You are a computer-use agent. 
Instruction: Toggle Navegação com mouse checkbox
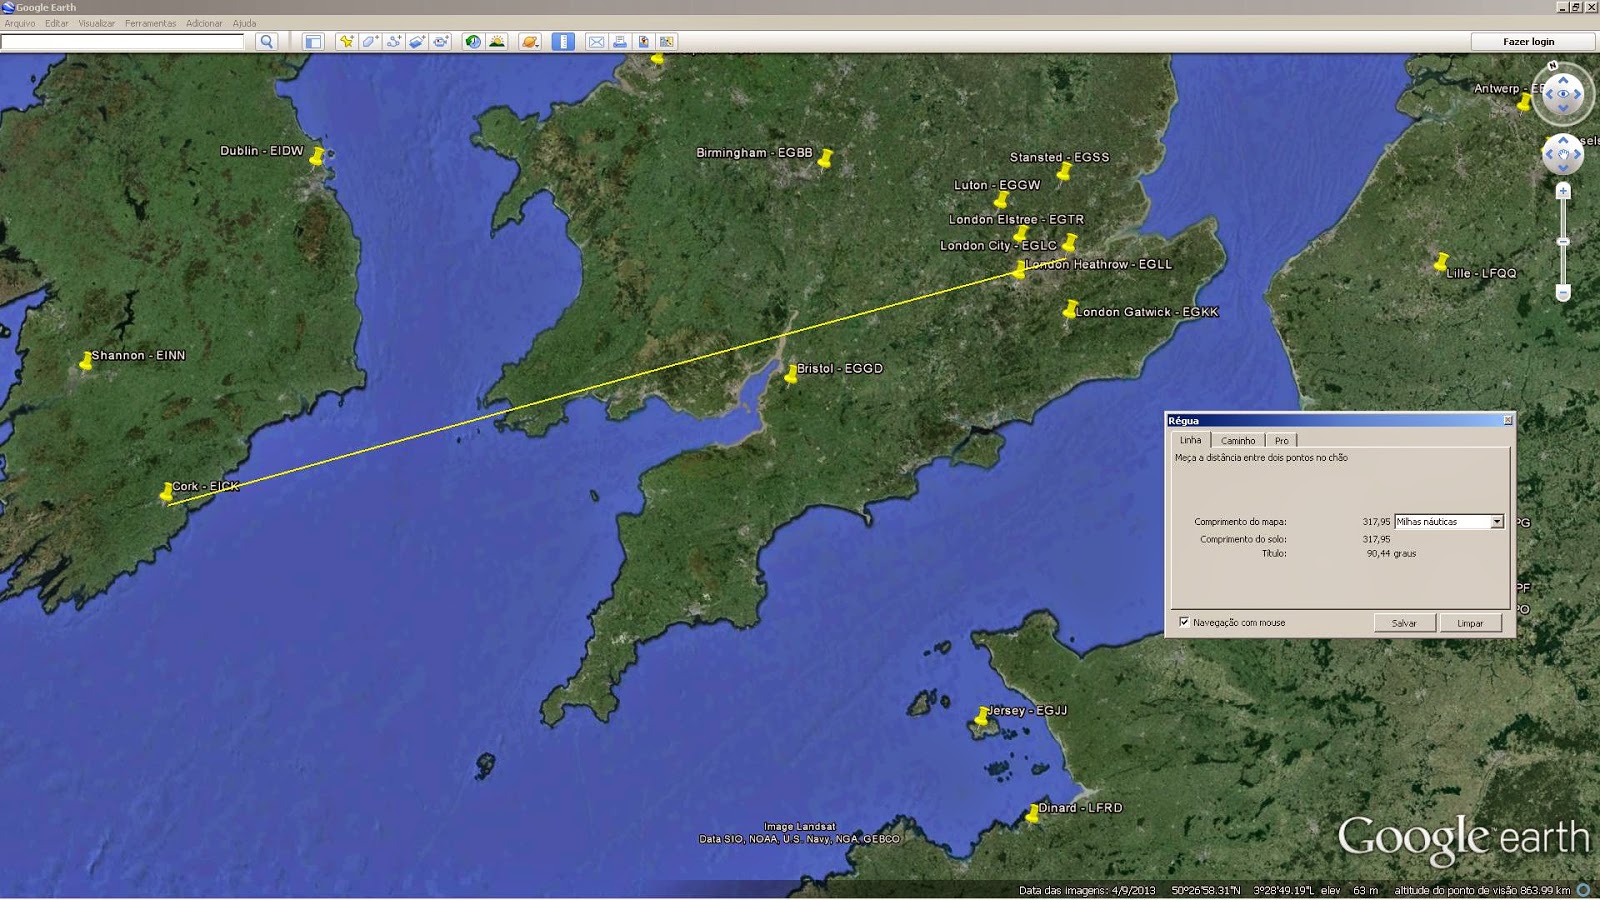pos(1184,622)
